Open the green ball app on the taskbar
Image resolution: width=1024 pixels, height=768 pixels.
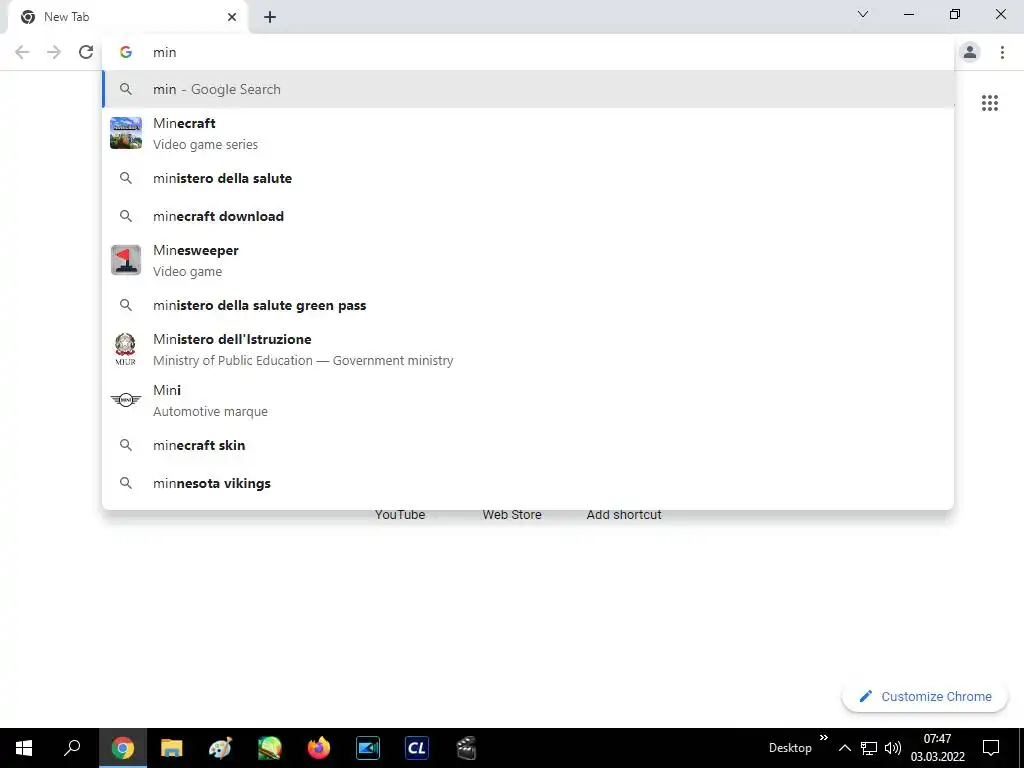pyautogui.click(x=269, y=748)
